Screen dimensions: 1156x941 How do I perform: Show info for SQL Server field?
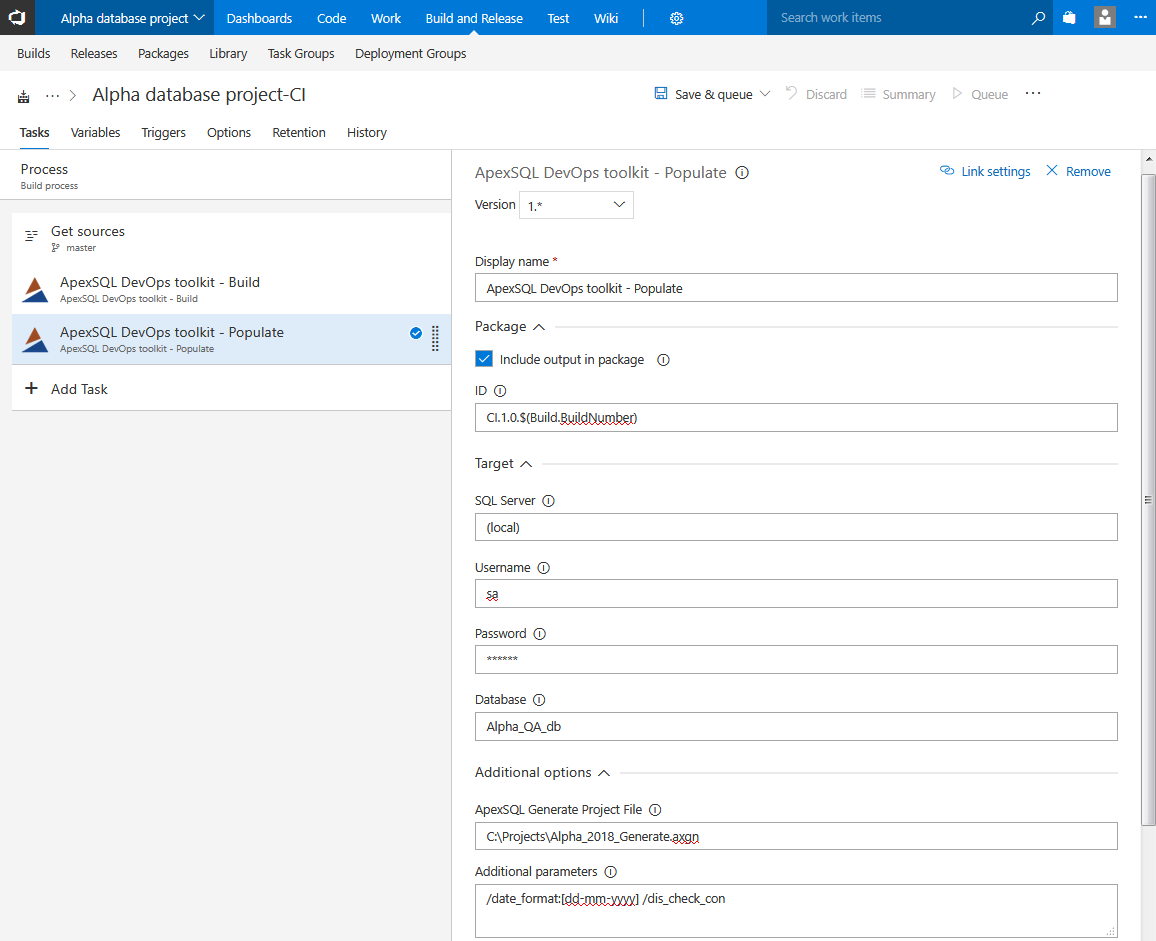coord(549,501)
